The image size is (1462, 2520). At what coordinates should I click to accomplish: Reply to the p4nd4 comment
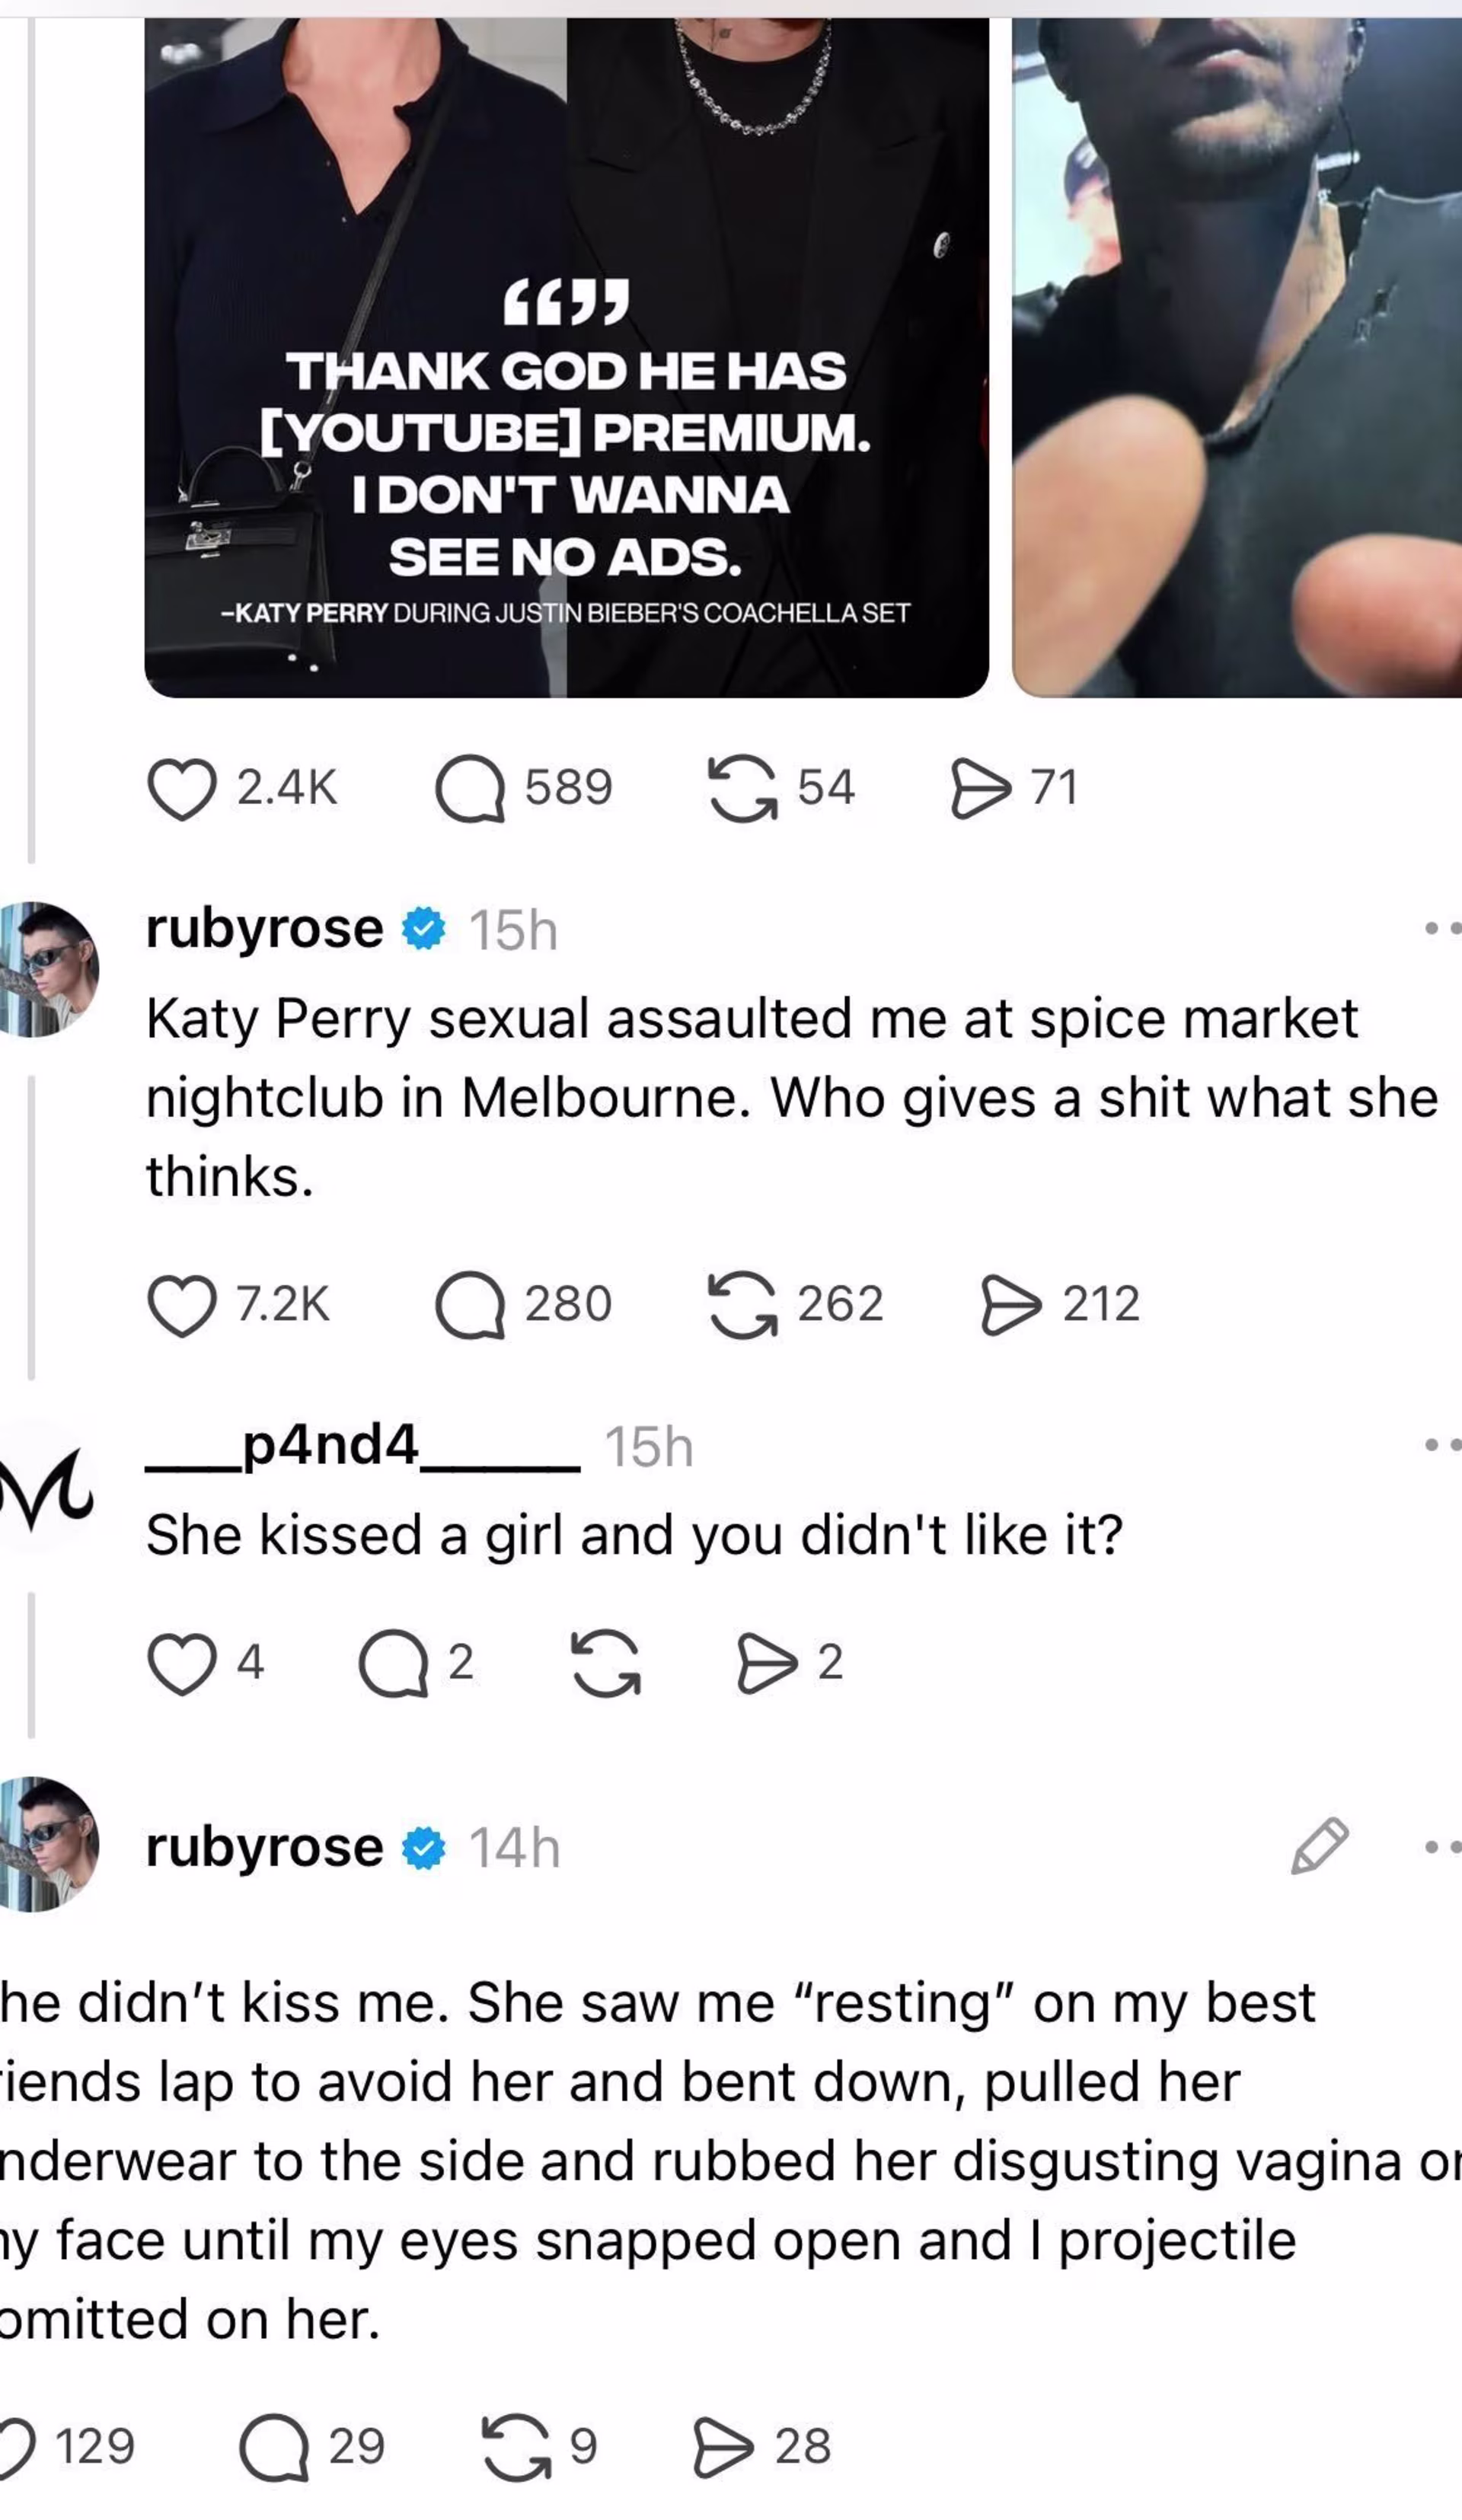tap(394, 1664)
